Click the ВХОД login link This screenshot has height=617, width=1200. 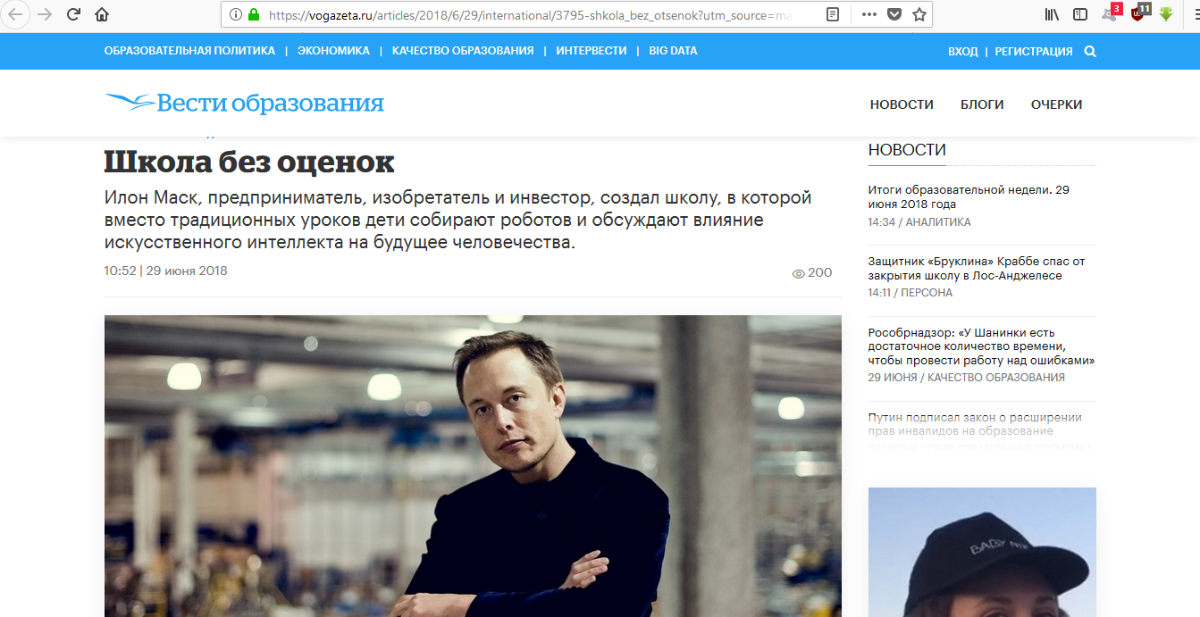(x=963, y=51)
